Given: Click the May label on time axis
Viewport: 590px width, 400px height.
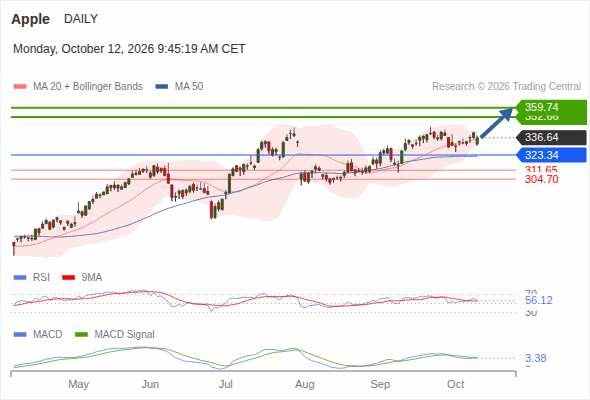Looking at the screenshot, I should tap(79, 385).
